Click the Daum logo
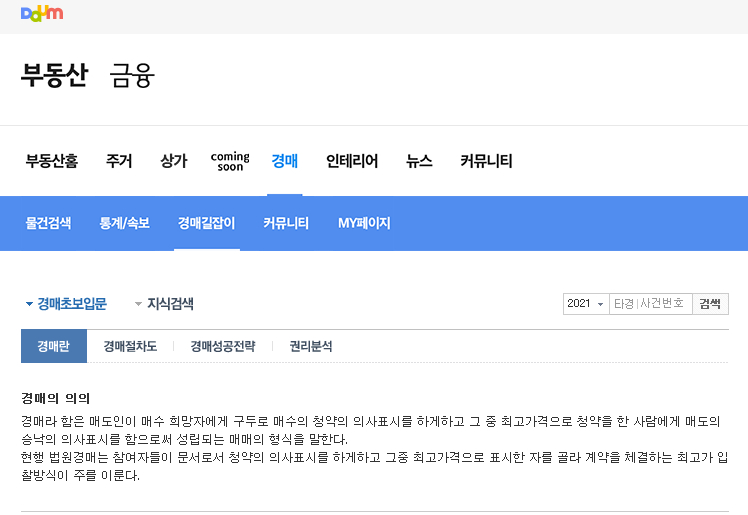The image size is (748, 515). coord(42,13)
